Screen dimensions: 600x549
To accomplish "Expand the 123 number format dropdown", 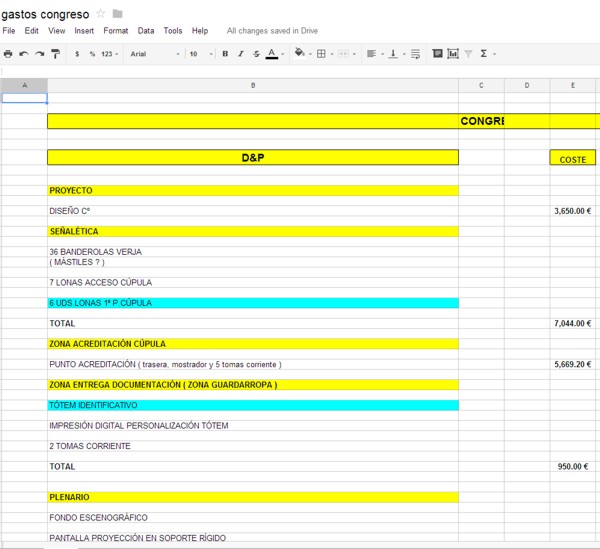I will (x=107, y=53).
